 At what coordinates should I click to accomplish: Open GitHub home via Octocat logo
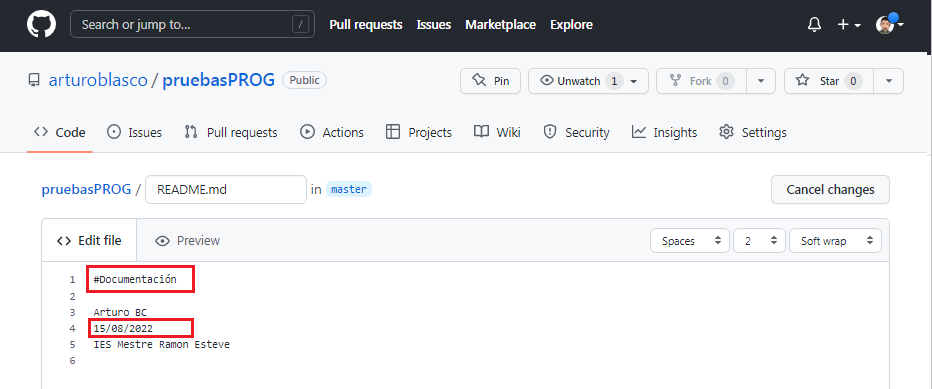[x=42, y=24]
